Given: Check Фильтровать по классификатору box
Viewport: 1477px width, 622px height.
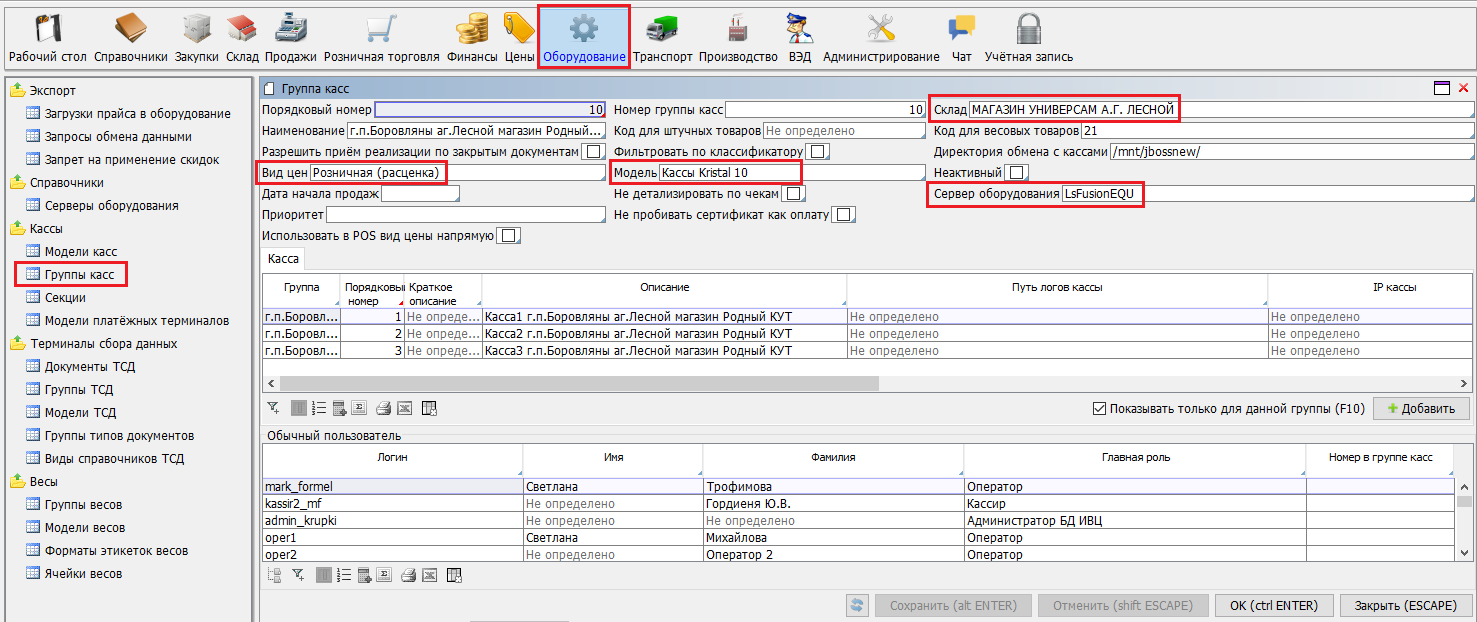Looking at the screenshot, I should [817, 152].
